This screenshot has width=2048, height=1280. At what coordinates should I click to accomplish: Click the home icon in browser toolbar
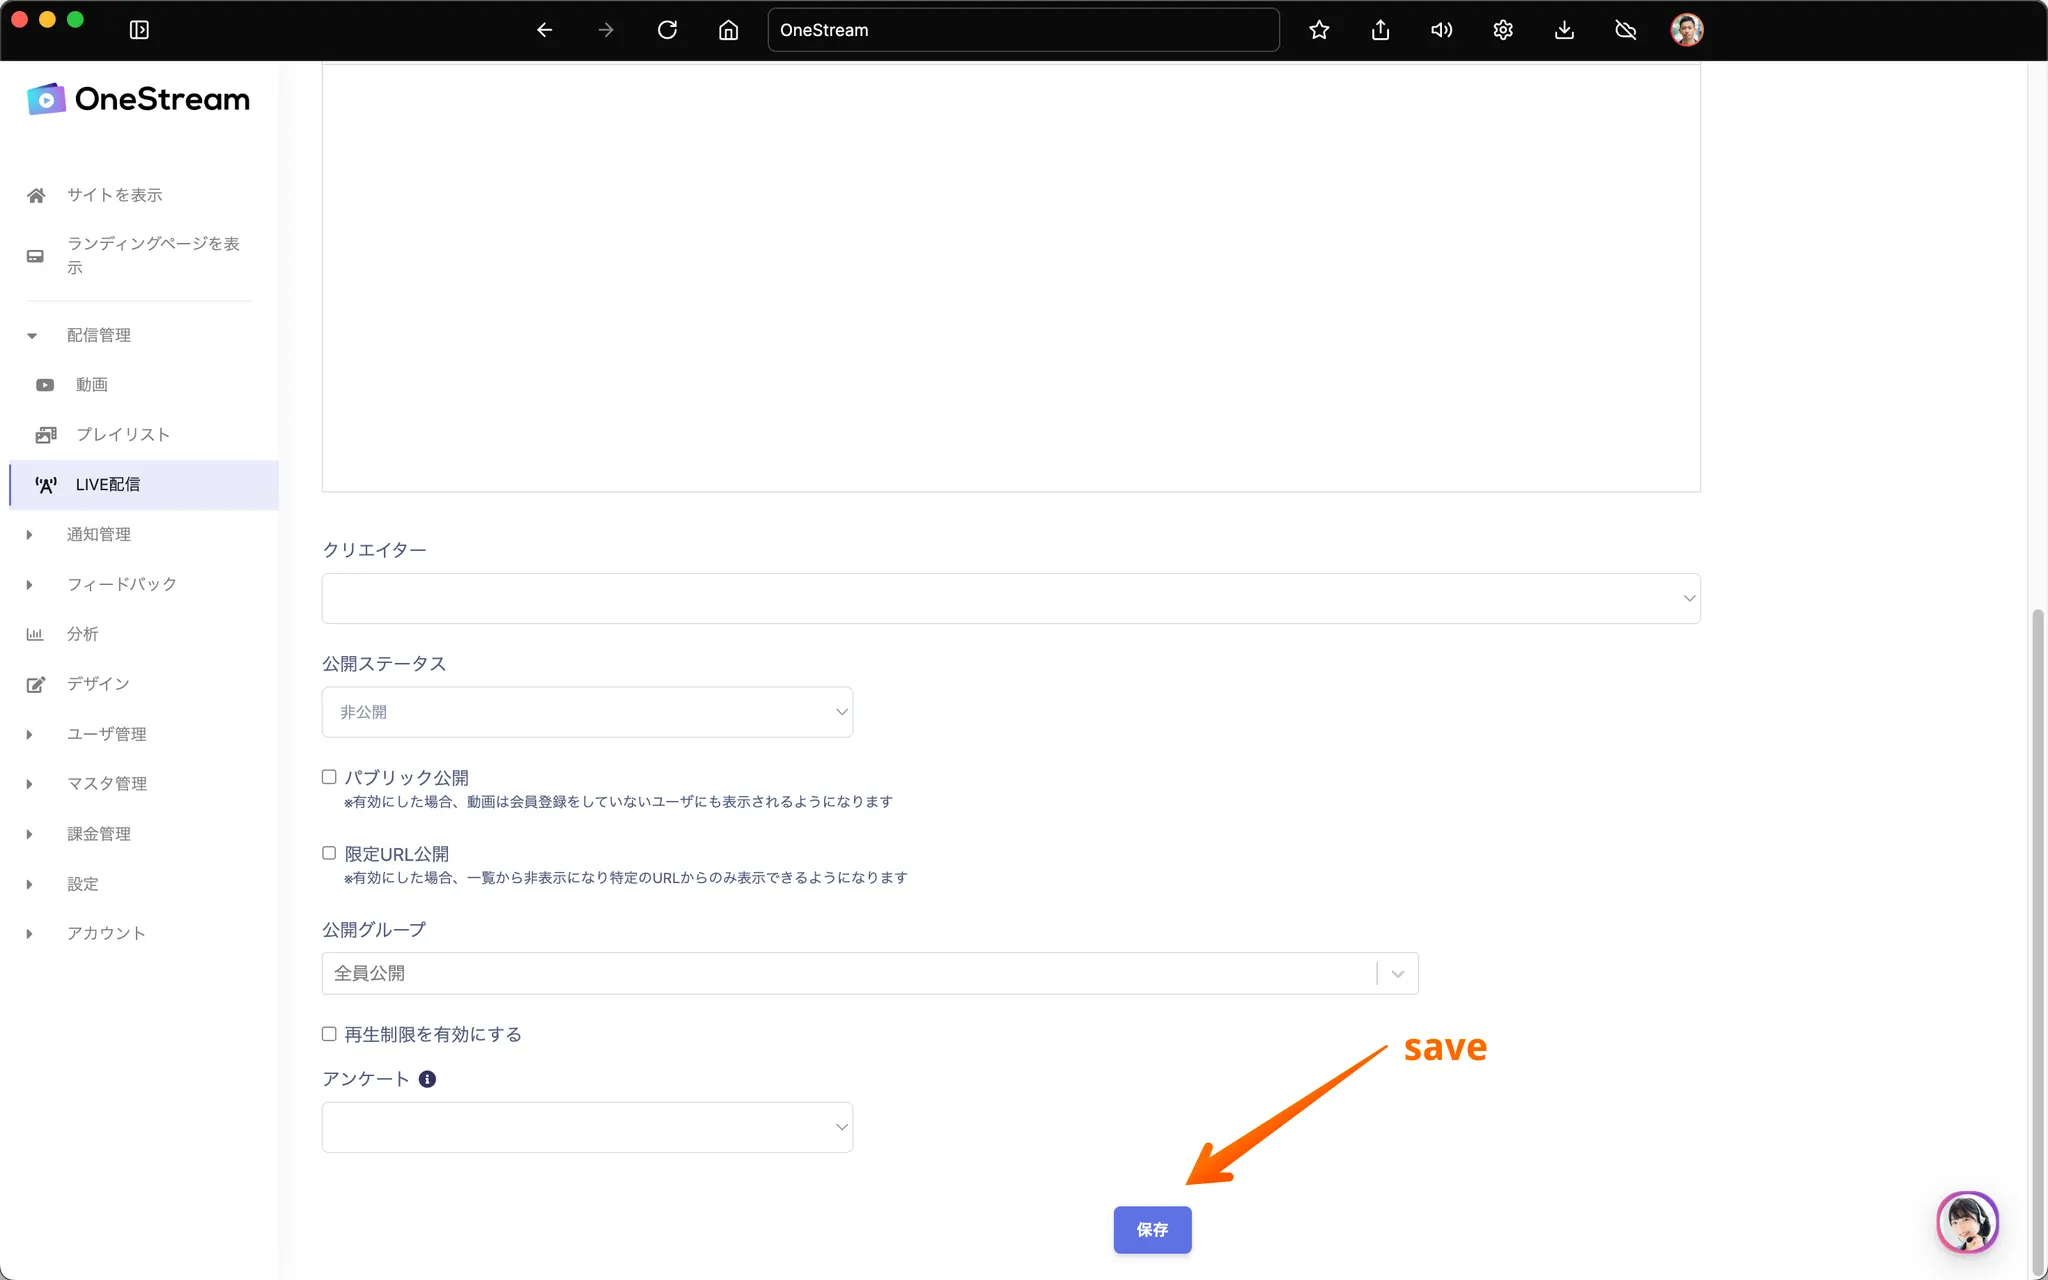(728, 30)
